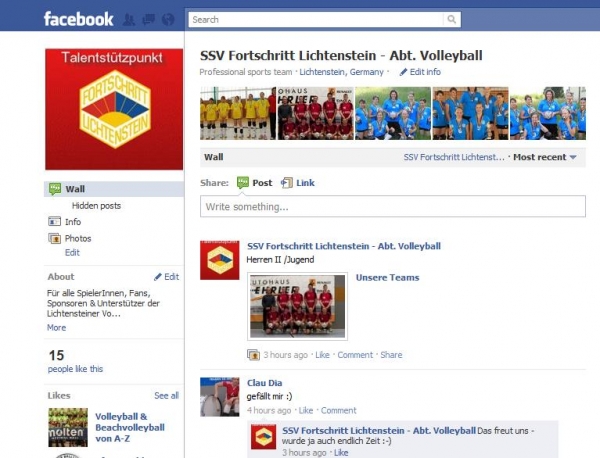Viewport: 600px width, 458px height.
Task: Click the Post share icon
Action: pyautogui.click(x=243, y=183)
